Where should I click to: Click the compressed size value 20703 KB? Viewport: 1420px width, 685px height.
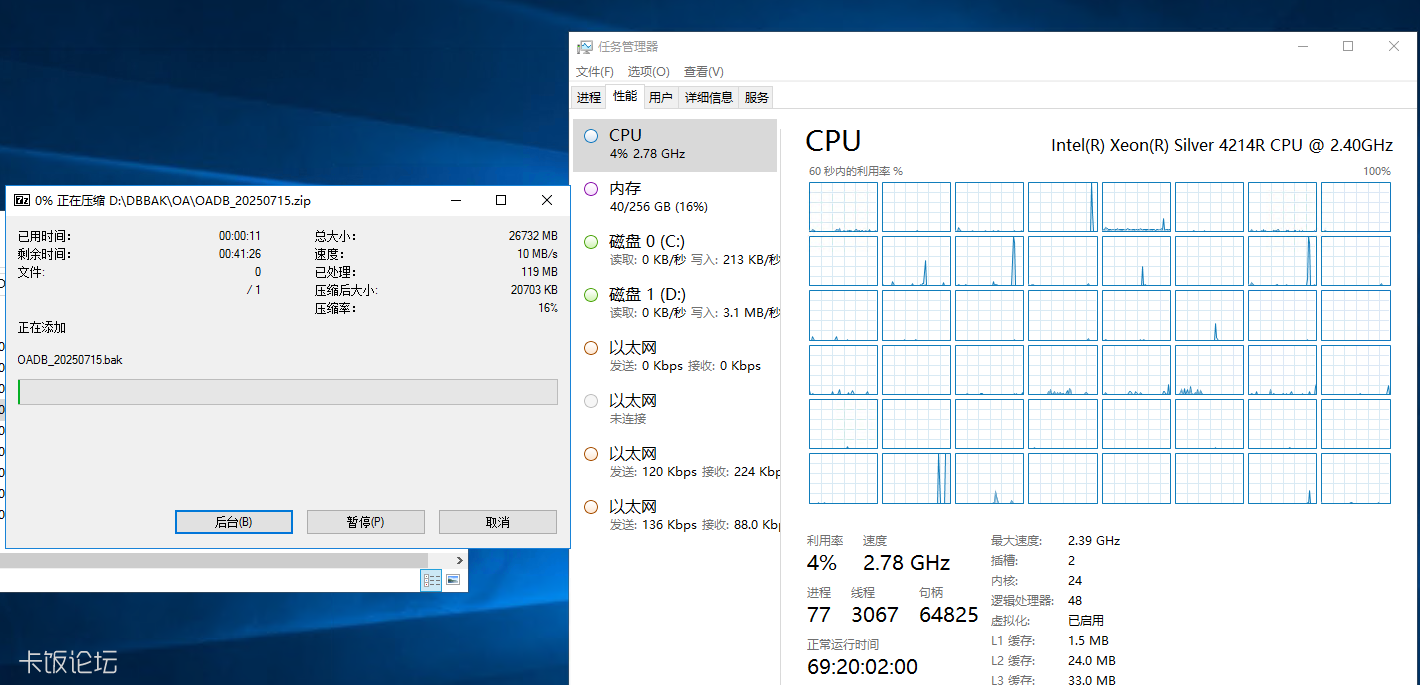[534, 290]
